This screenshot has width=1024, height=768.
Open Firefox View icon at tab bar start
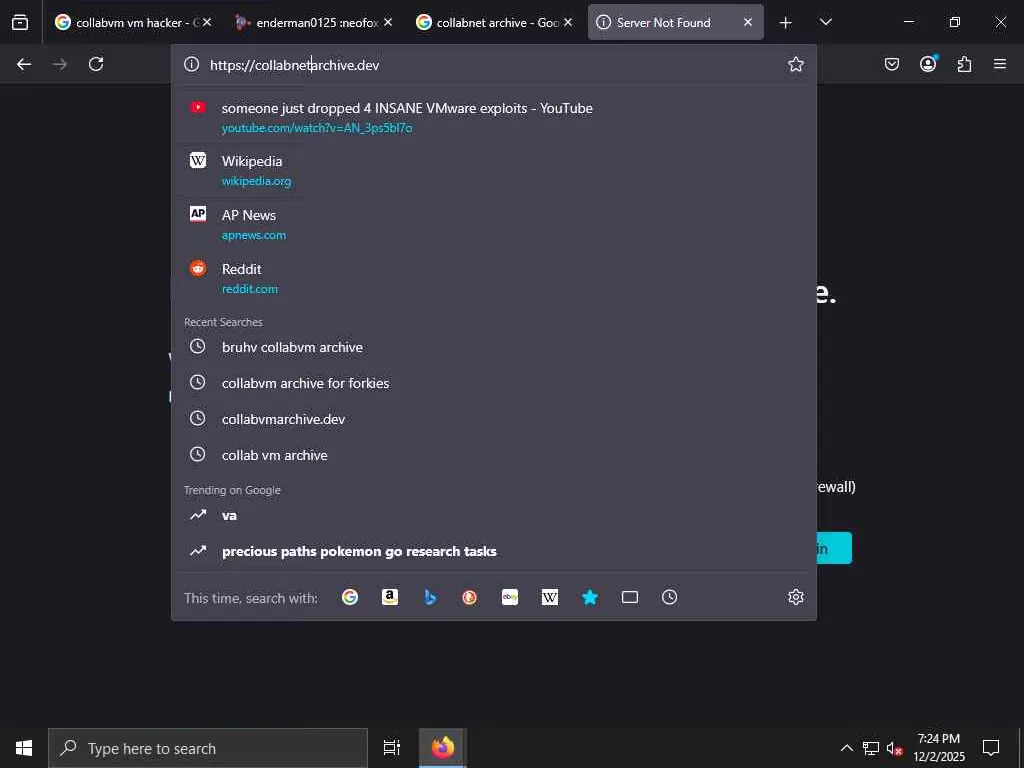coord(20,22)
